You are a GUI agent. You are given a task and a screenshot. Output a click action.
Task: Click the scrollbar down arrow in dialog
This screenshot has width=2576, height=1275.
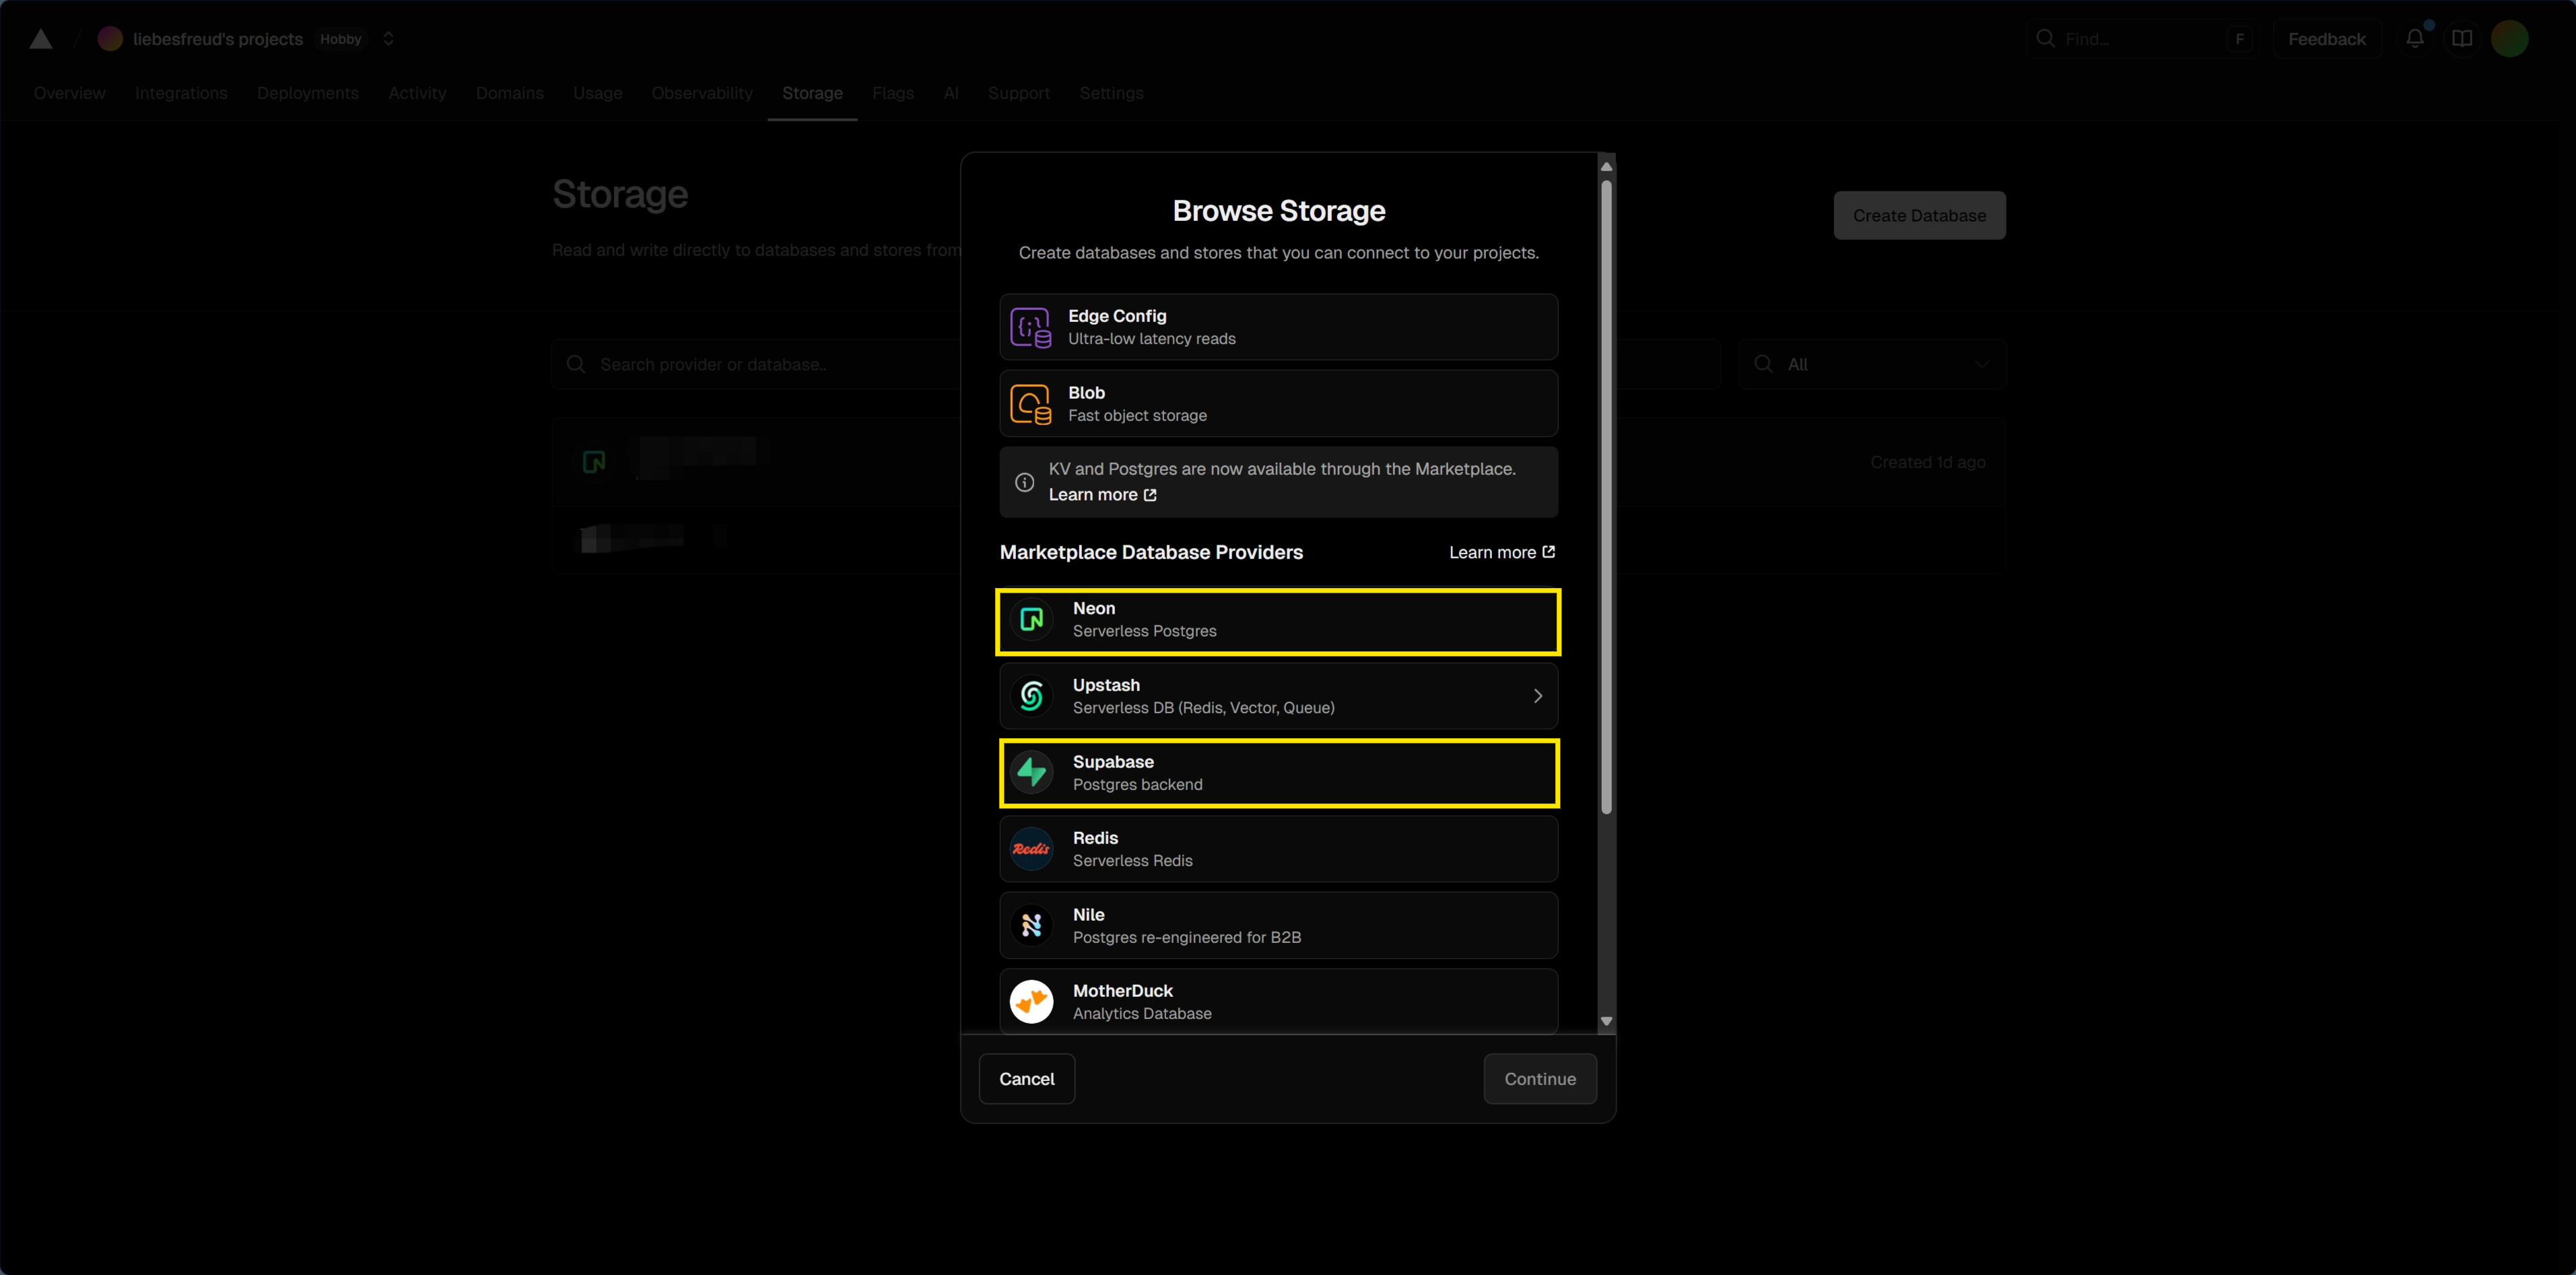(1606, 1021)
